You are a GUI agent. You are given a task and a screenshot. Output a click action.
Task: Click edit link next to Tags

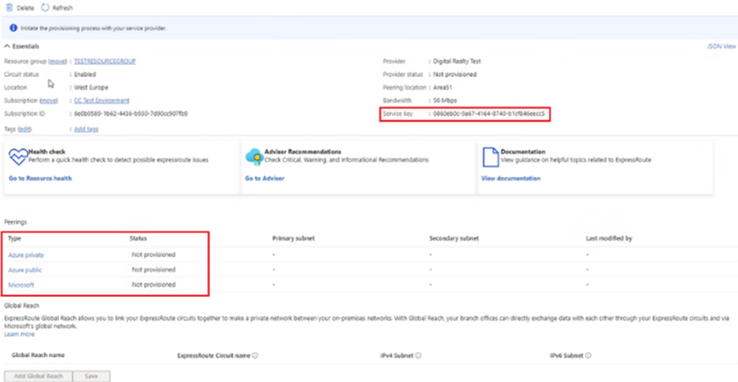coord(25,129)
